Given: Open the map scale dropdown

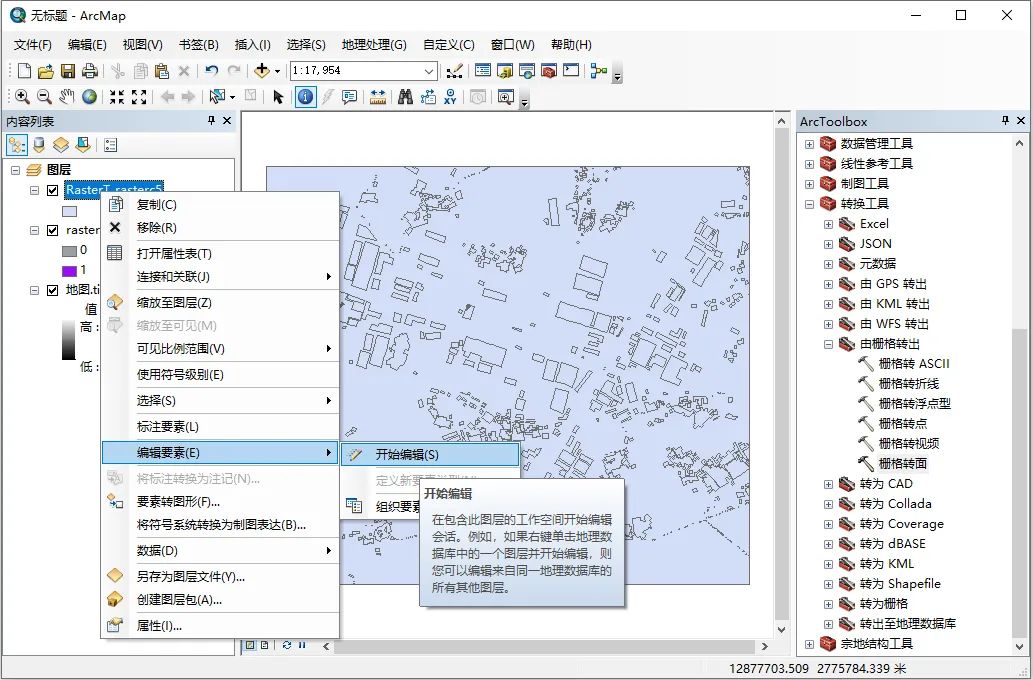Looking at the screenshot, I should pos(429,71).
